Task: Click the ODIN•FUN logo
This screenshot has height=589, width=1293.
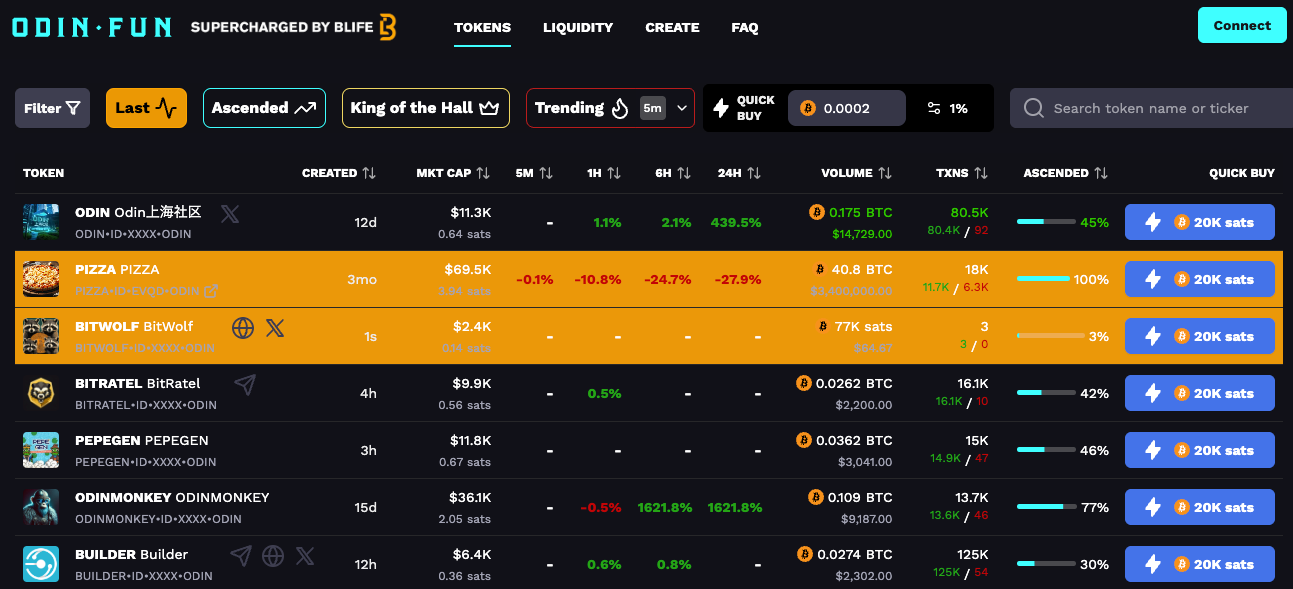Action: pos(91,27)
